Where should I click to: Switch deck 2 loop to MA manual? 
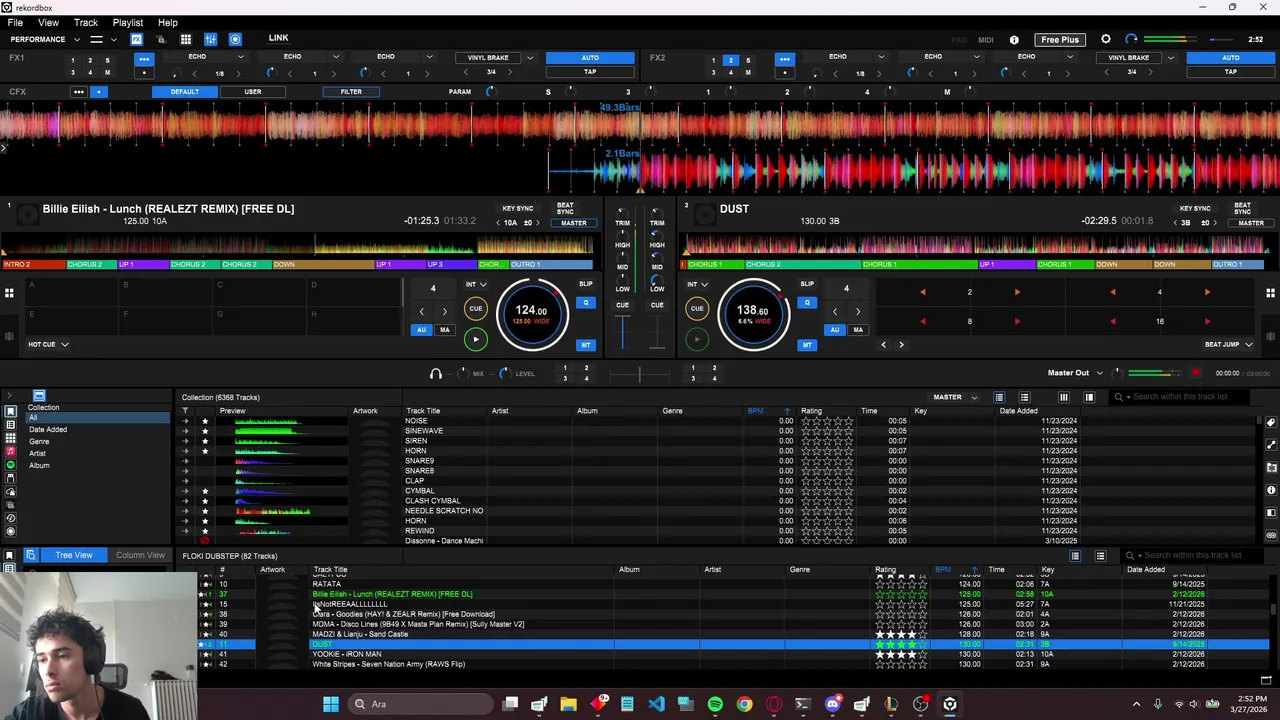pyautogui.click(x=858, y=330)
